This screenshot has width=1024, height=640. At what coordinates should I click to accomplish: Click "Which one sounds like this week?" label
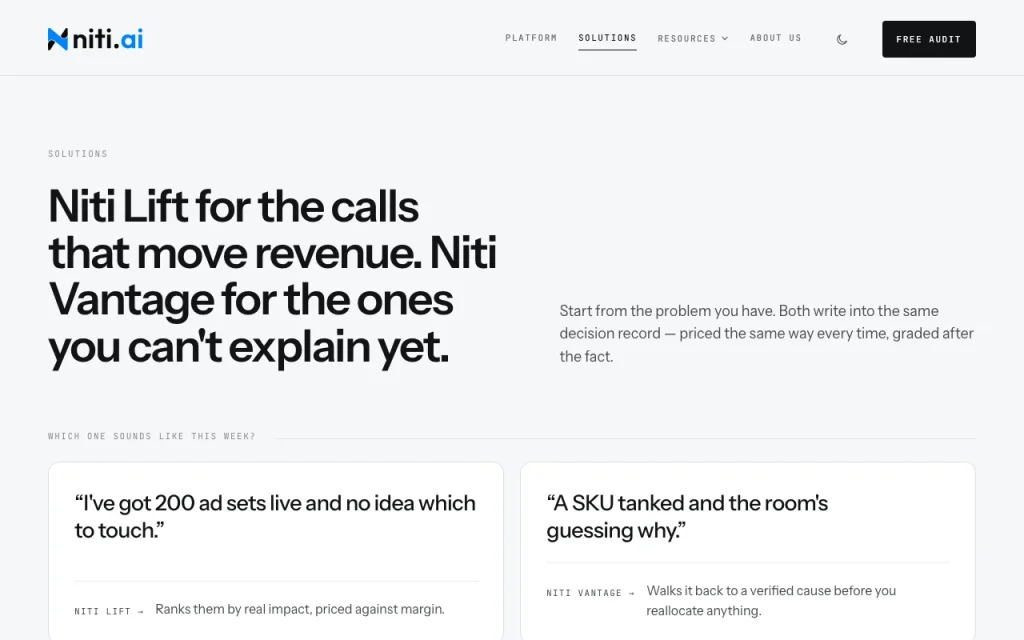pyautogui.click(x=152, y=436)
